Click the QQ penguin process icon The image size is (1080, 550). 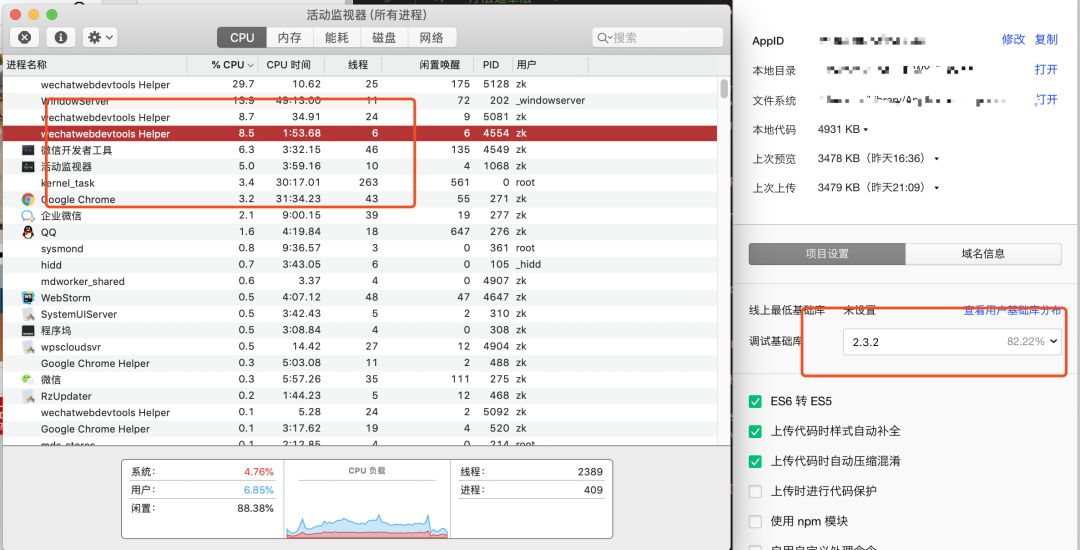click(x=28, y=232)
